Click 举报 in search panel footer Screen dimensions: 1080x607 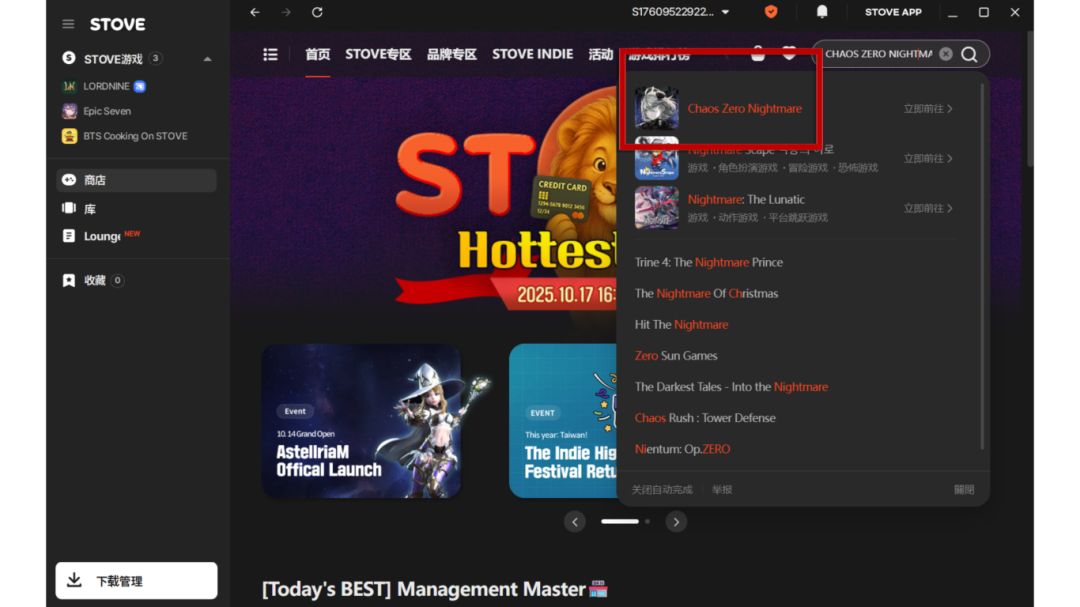(722, 489)
